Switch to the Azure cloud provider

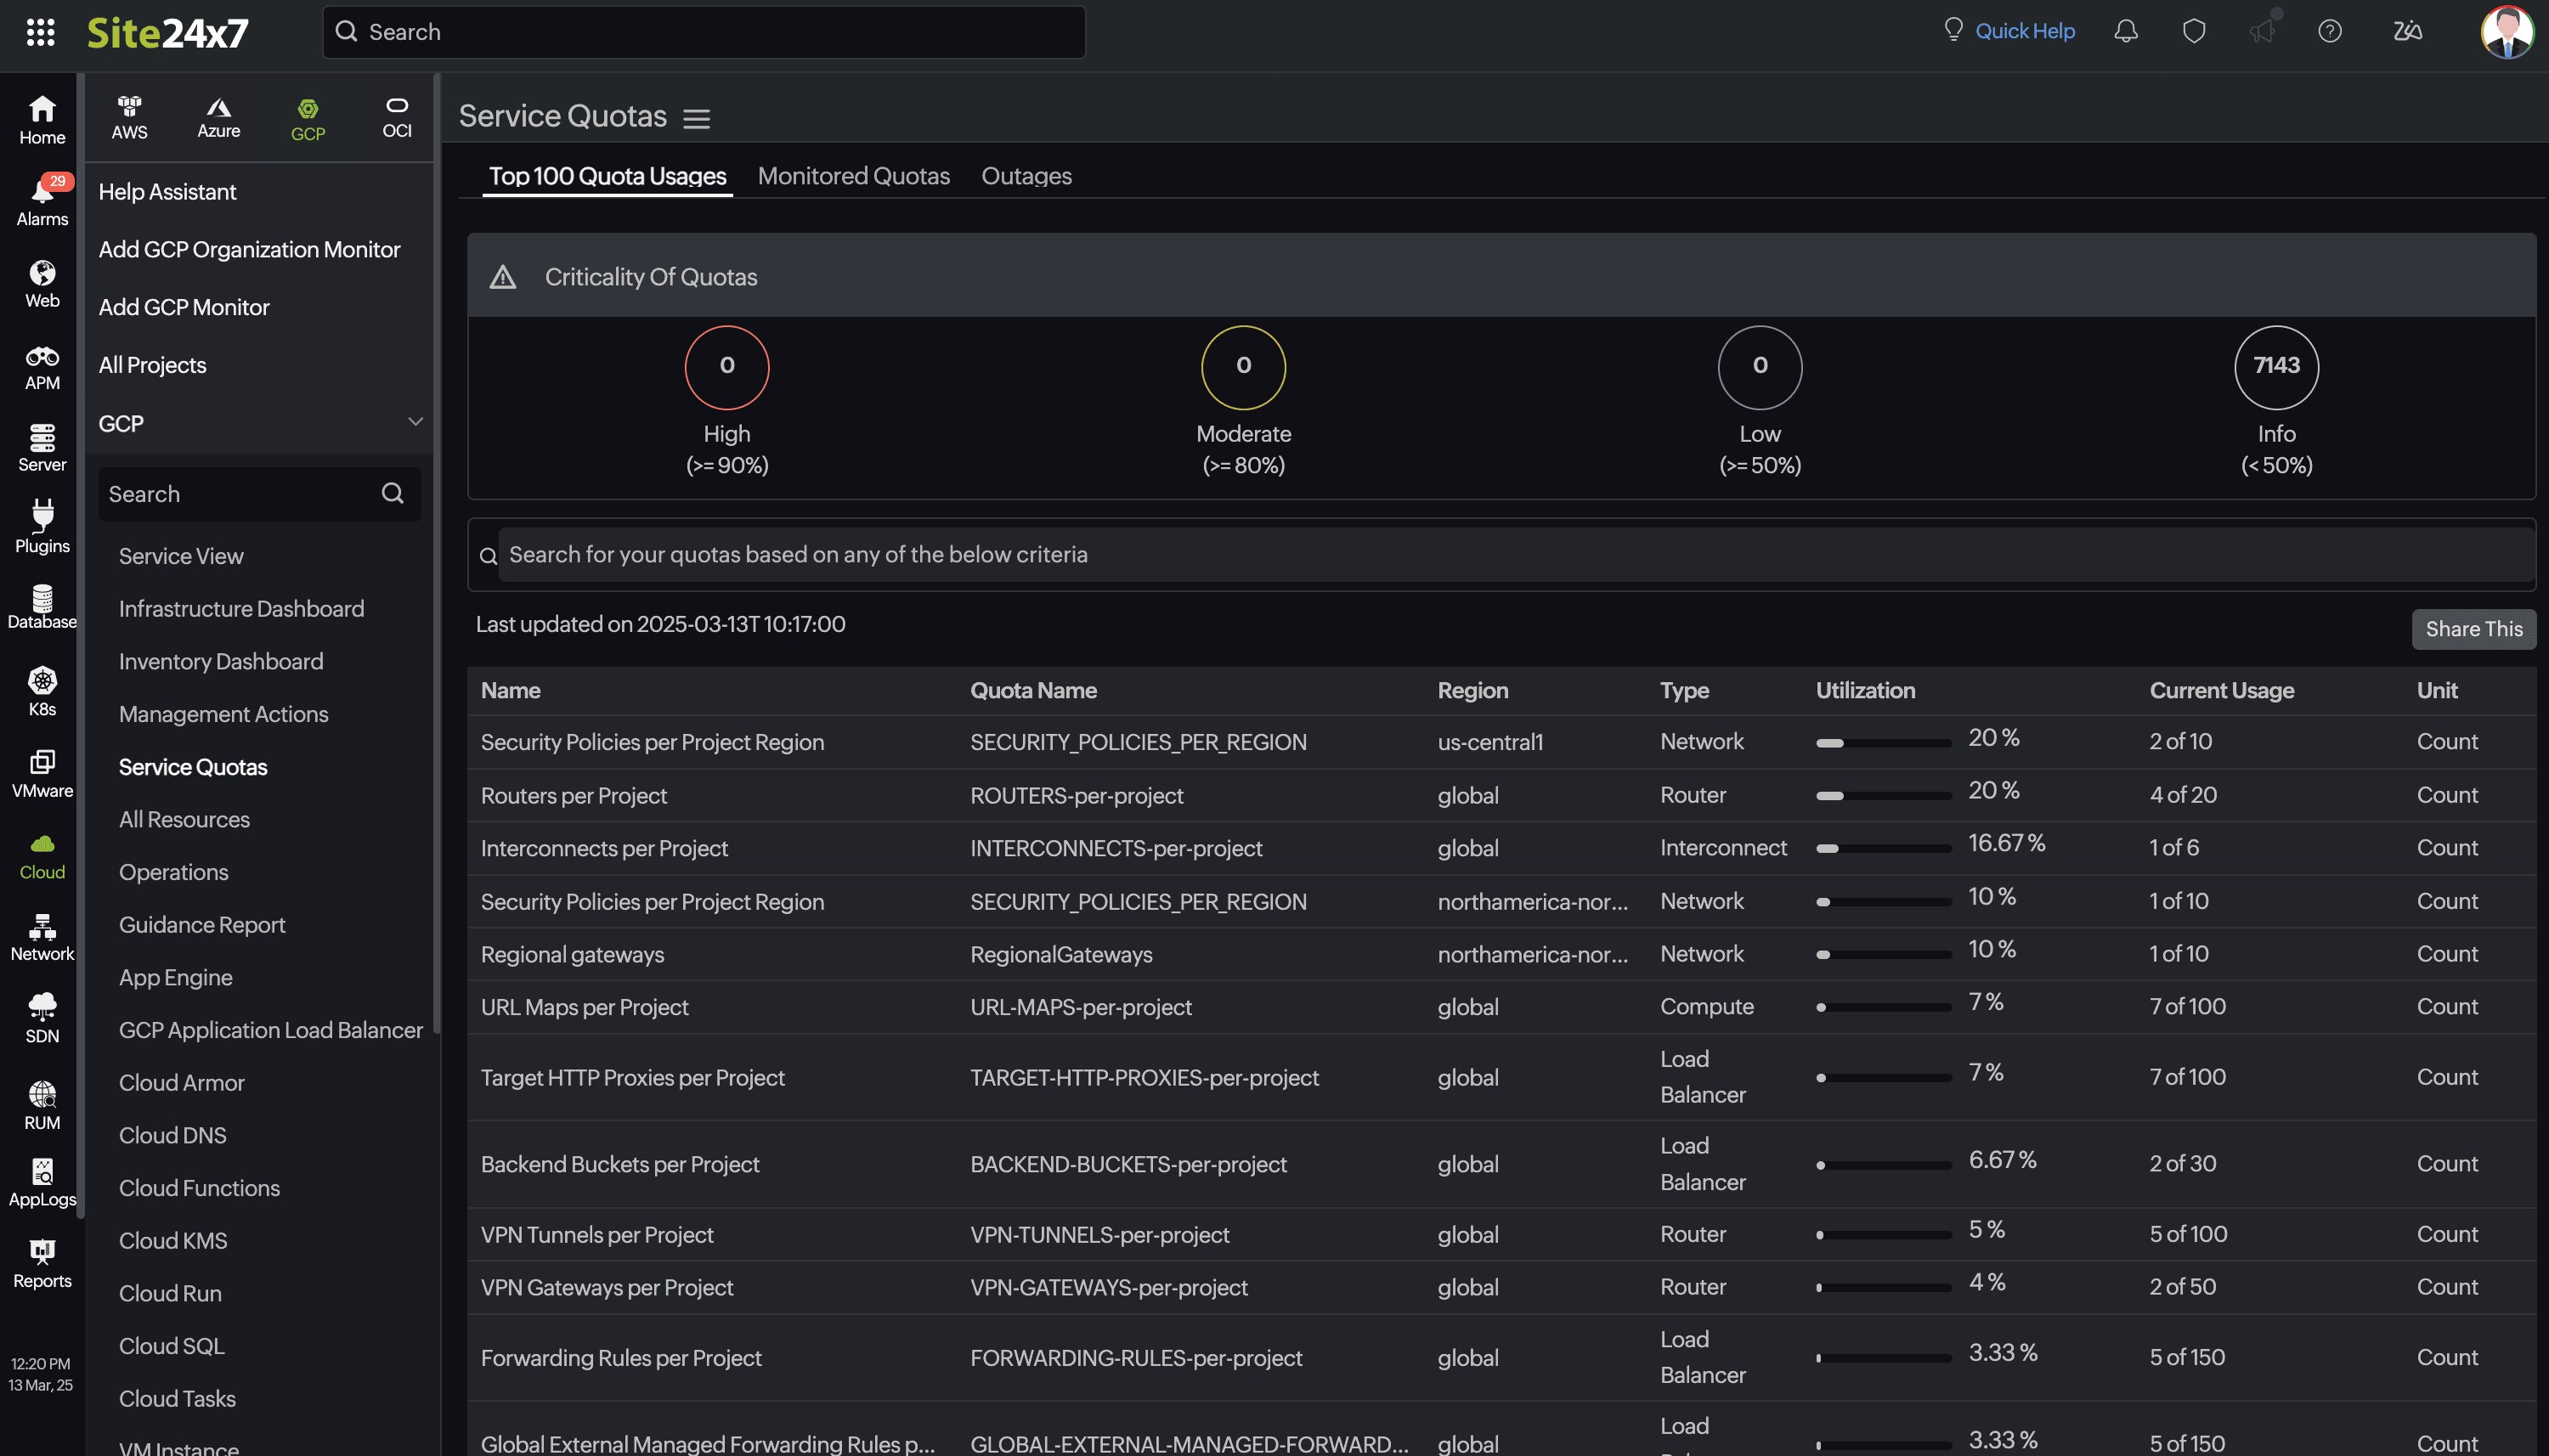point(218,118)
